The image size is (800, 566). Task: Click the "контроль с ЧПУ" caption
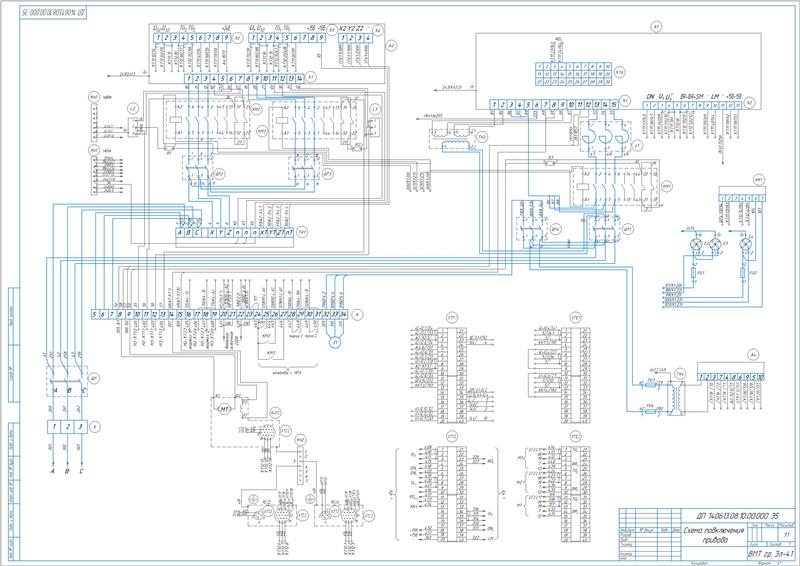point(286,374)
